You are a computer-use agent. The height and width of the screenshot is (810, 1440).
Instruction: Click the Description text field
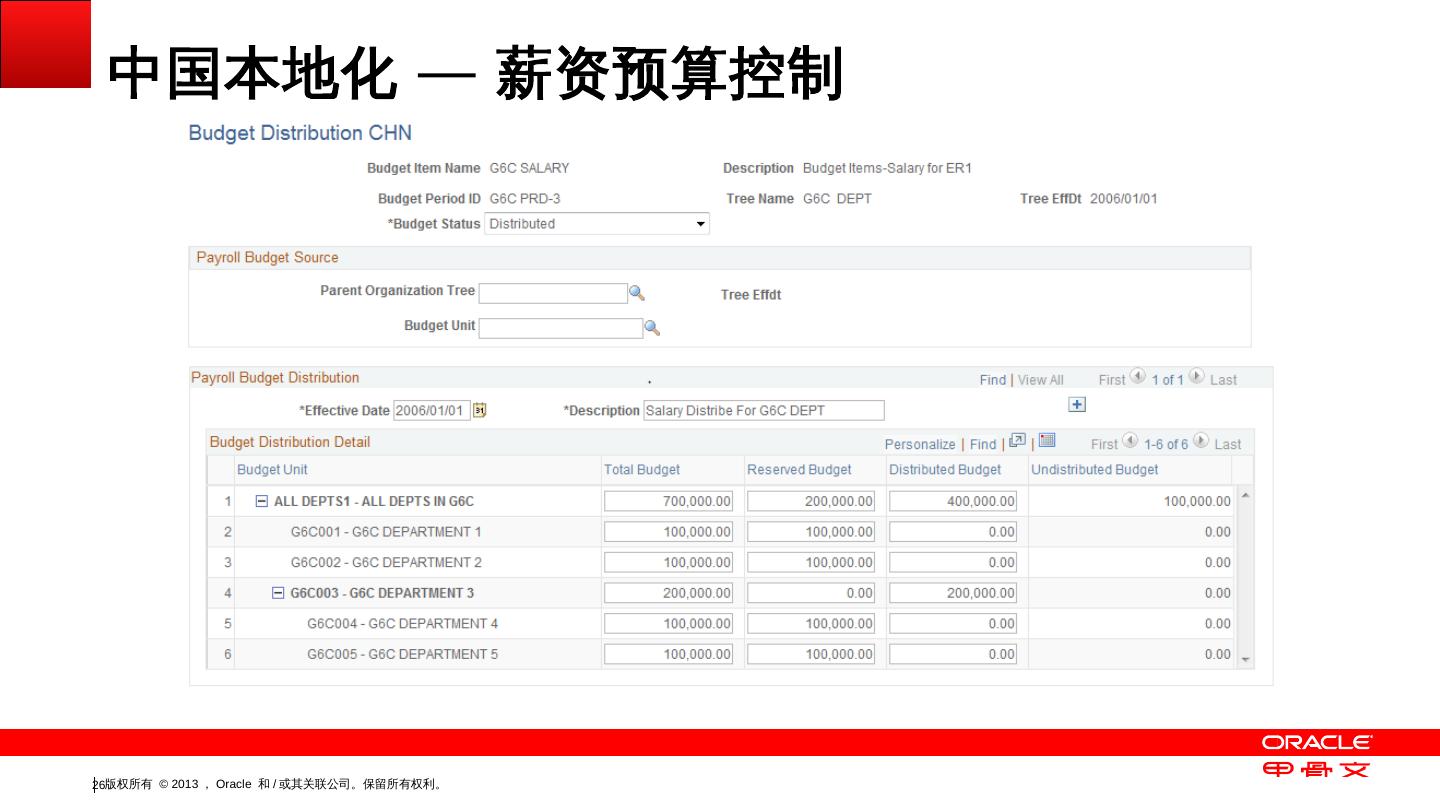click(x=764, y=410)
